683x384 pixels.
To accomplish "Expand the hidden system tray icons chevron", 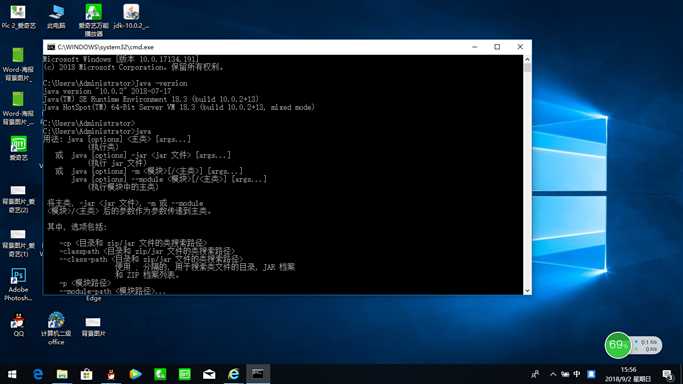I will (553, 374).
